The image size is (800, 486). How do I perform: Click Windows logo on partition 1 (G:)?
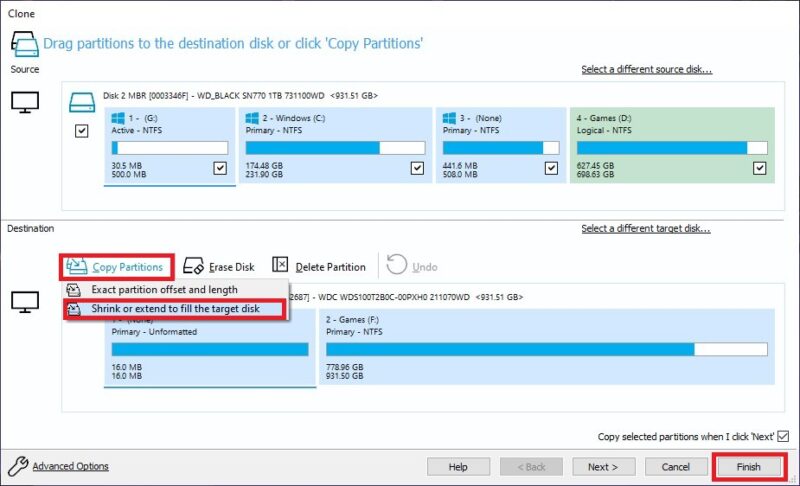118,118
